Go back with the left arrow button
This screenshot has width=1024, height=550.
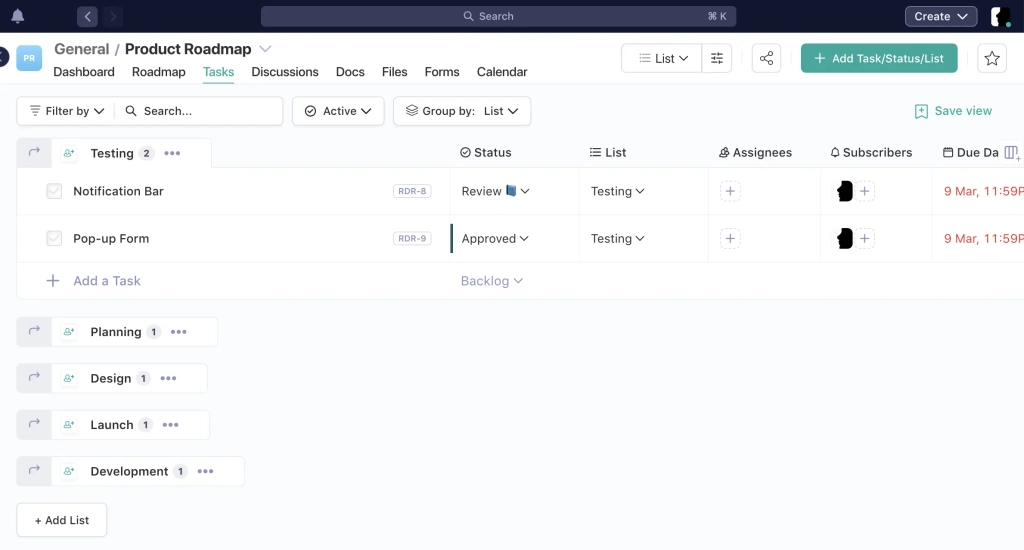coord(88,16)
